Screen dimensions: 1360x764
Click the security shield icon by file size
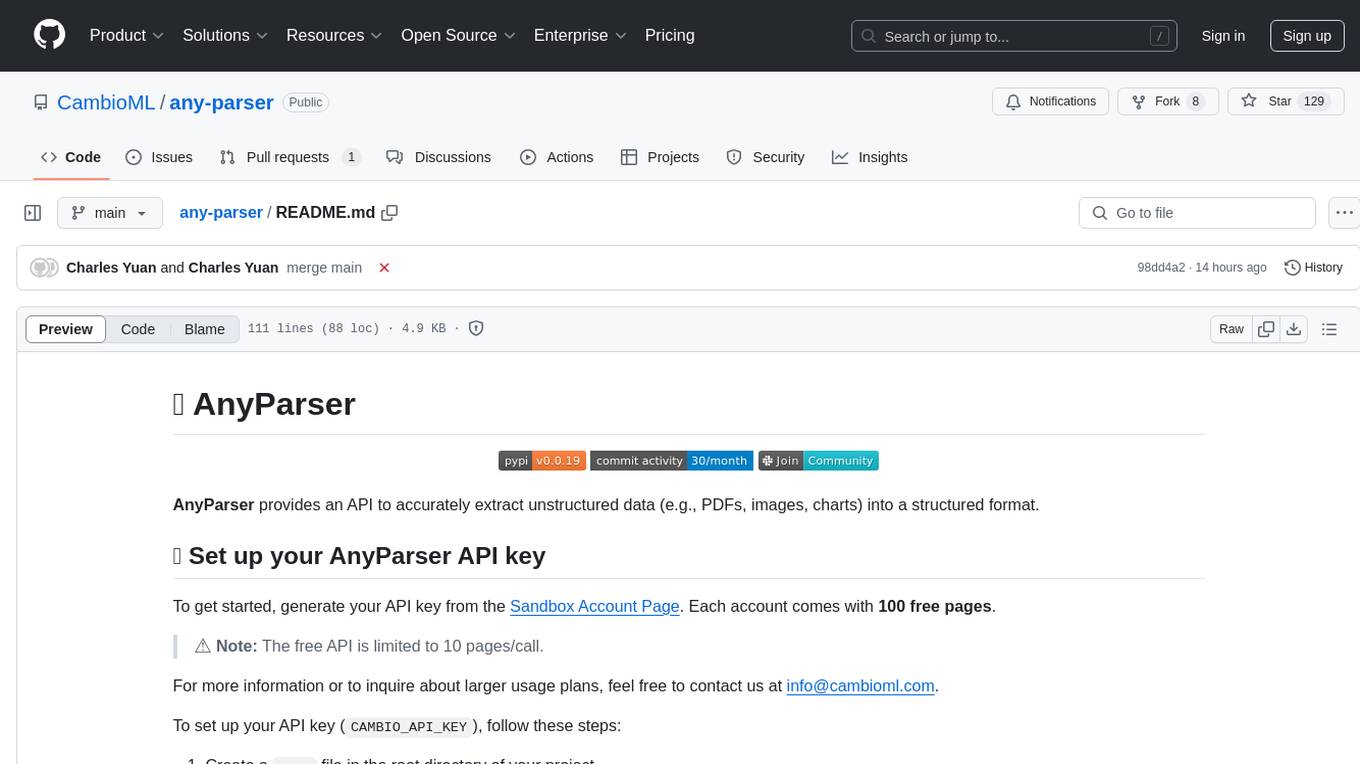(x=476, y=328)
